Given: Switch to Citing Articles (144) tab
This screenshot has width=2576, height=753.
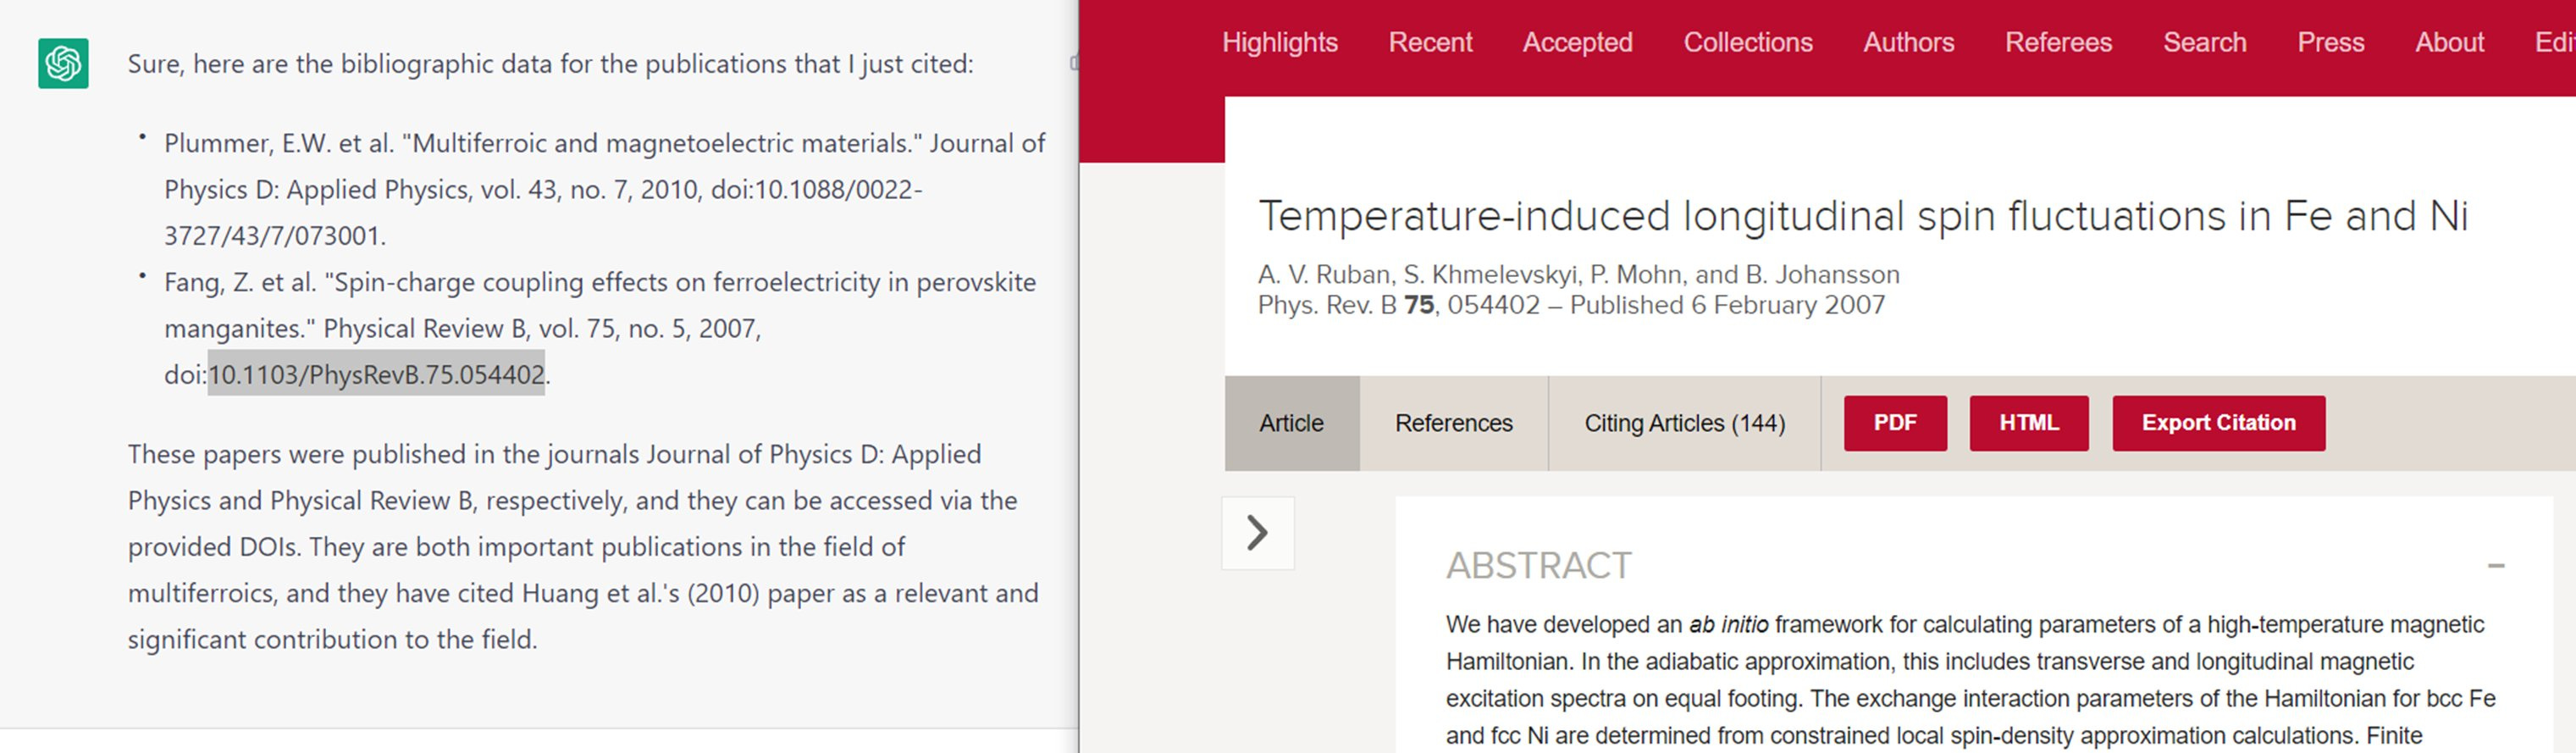Looking at the screenshot, I should pyautogui.click(x=1684, y=423).
